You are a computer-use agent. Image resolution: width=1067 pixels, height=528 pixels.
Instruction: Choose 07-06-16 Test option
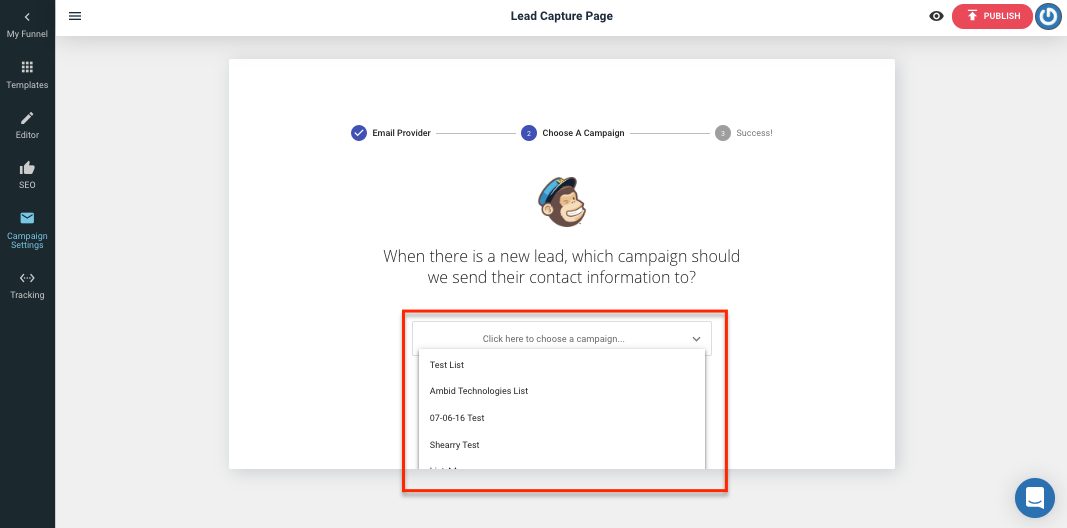click(x=562, y=418)
